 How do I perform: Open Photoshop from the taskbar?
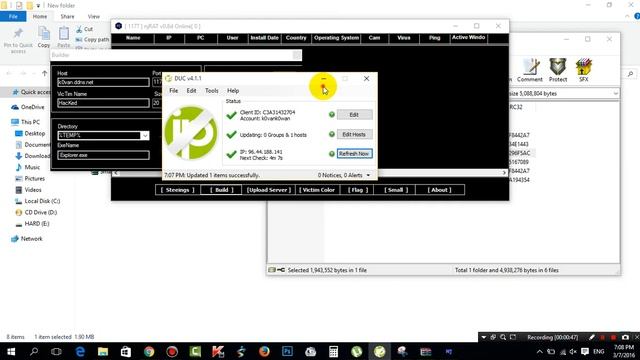287,351
